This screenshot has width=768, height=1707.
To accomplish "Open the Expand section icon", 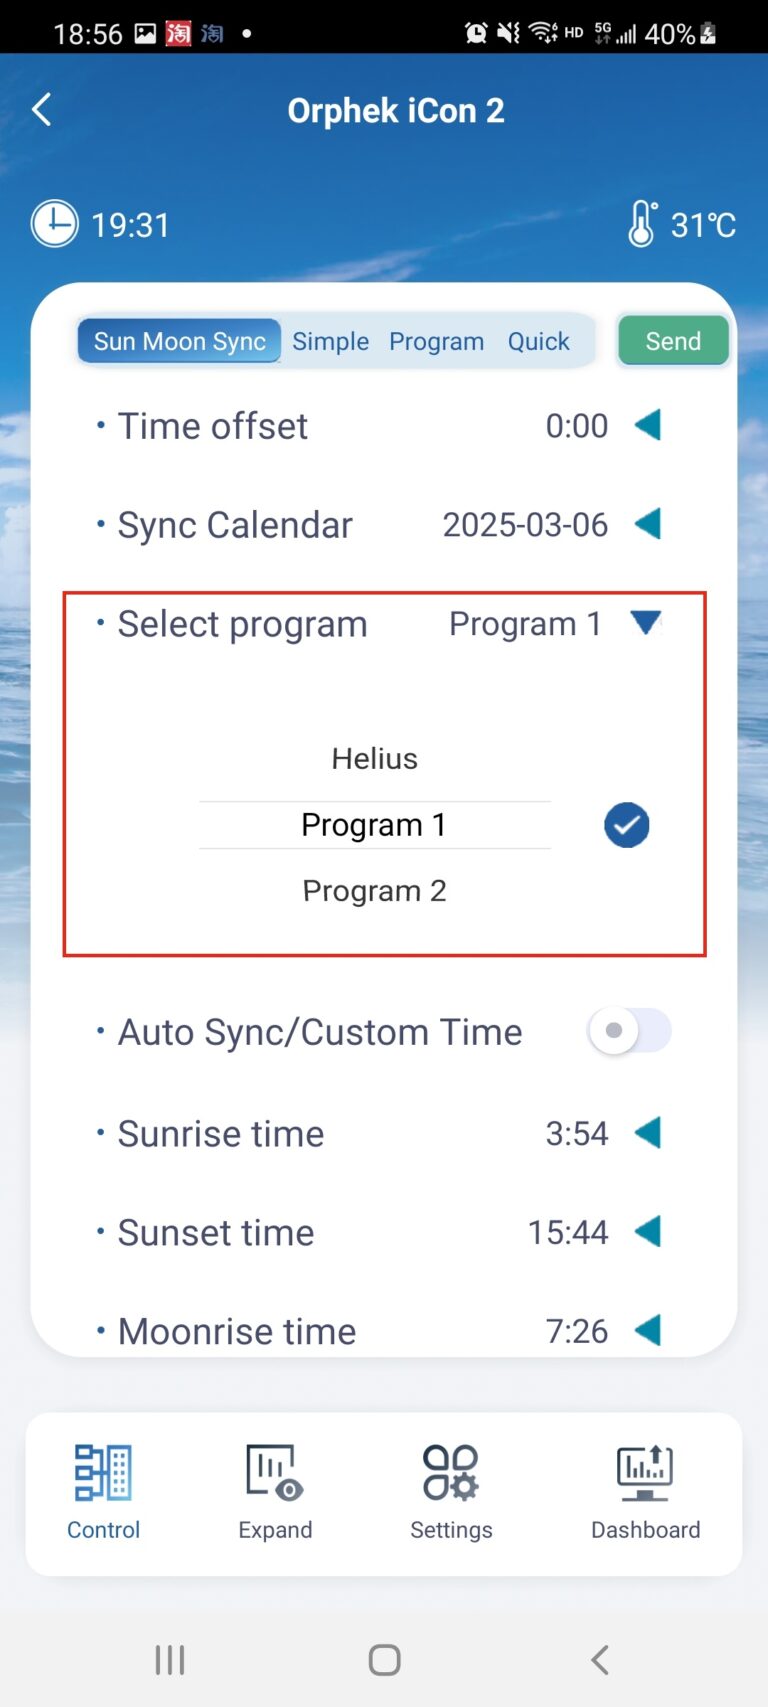I will [275, 1473].
